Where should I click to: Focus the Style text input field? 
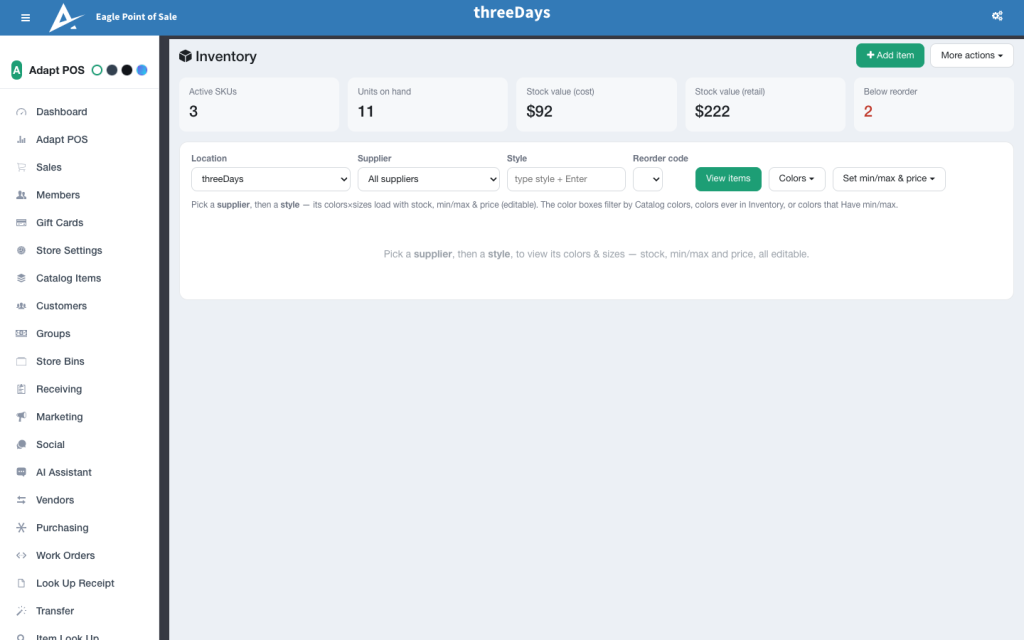pyautogui.click(x=566, y=179)
